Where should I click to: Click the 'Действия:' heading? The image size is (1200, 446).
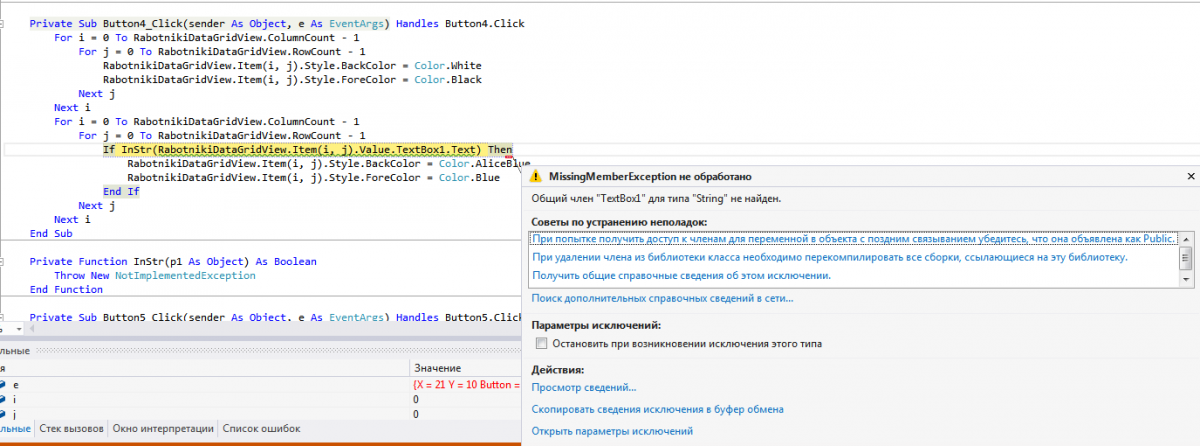coord(559,370)
